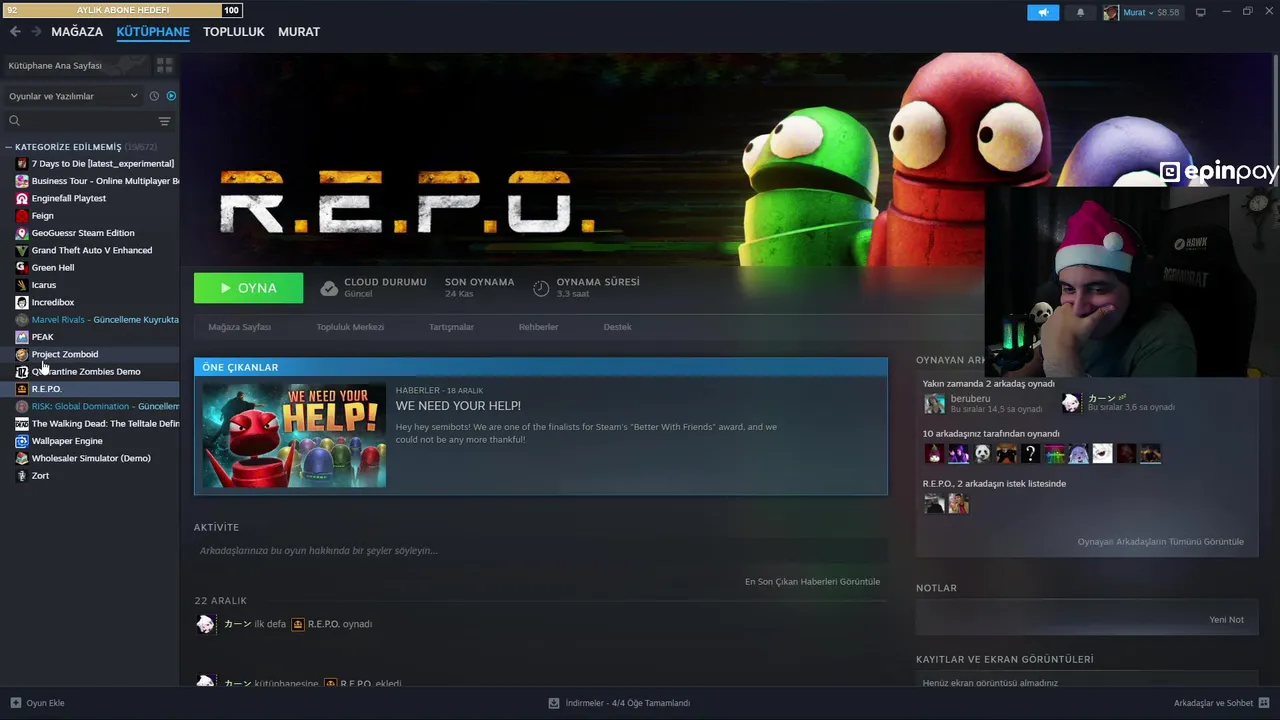Viewport: 1280px width, 720px height.
Task: Click play time clock icon
Action: [541, 288]
